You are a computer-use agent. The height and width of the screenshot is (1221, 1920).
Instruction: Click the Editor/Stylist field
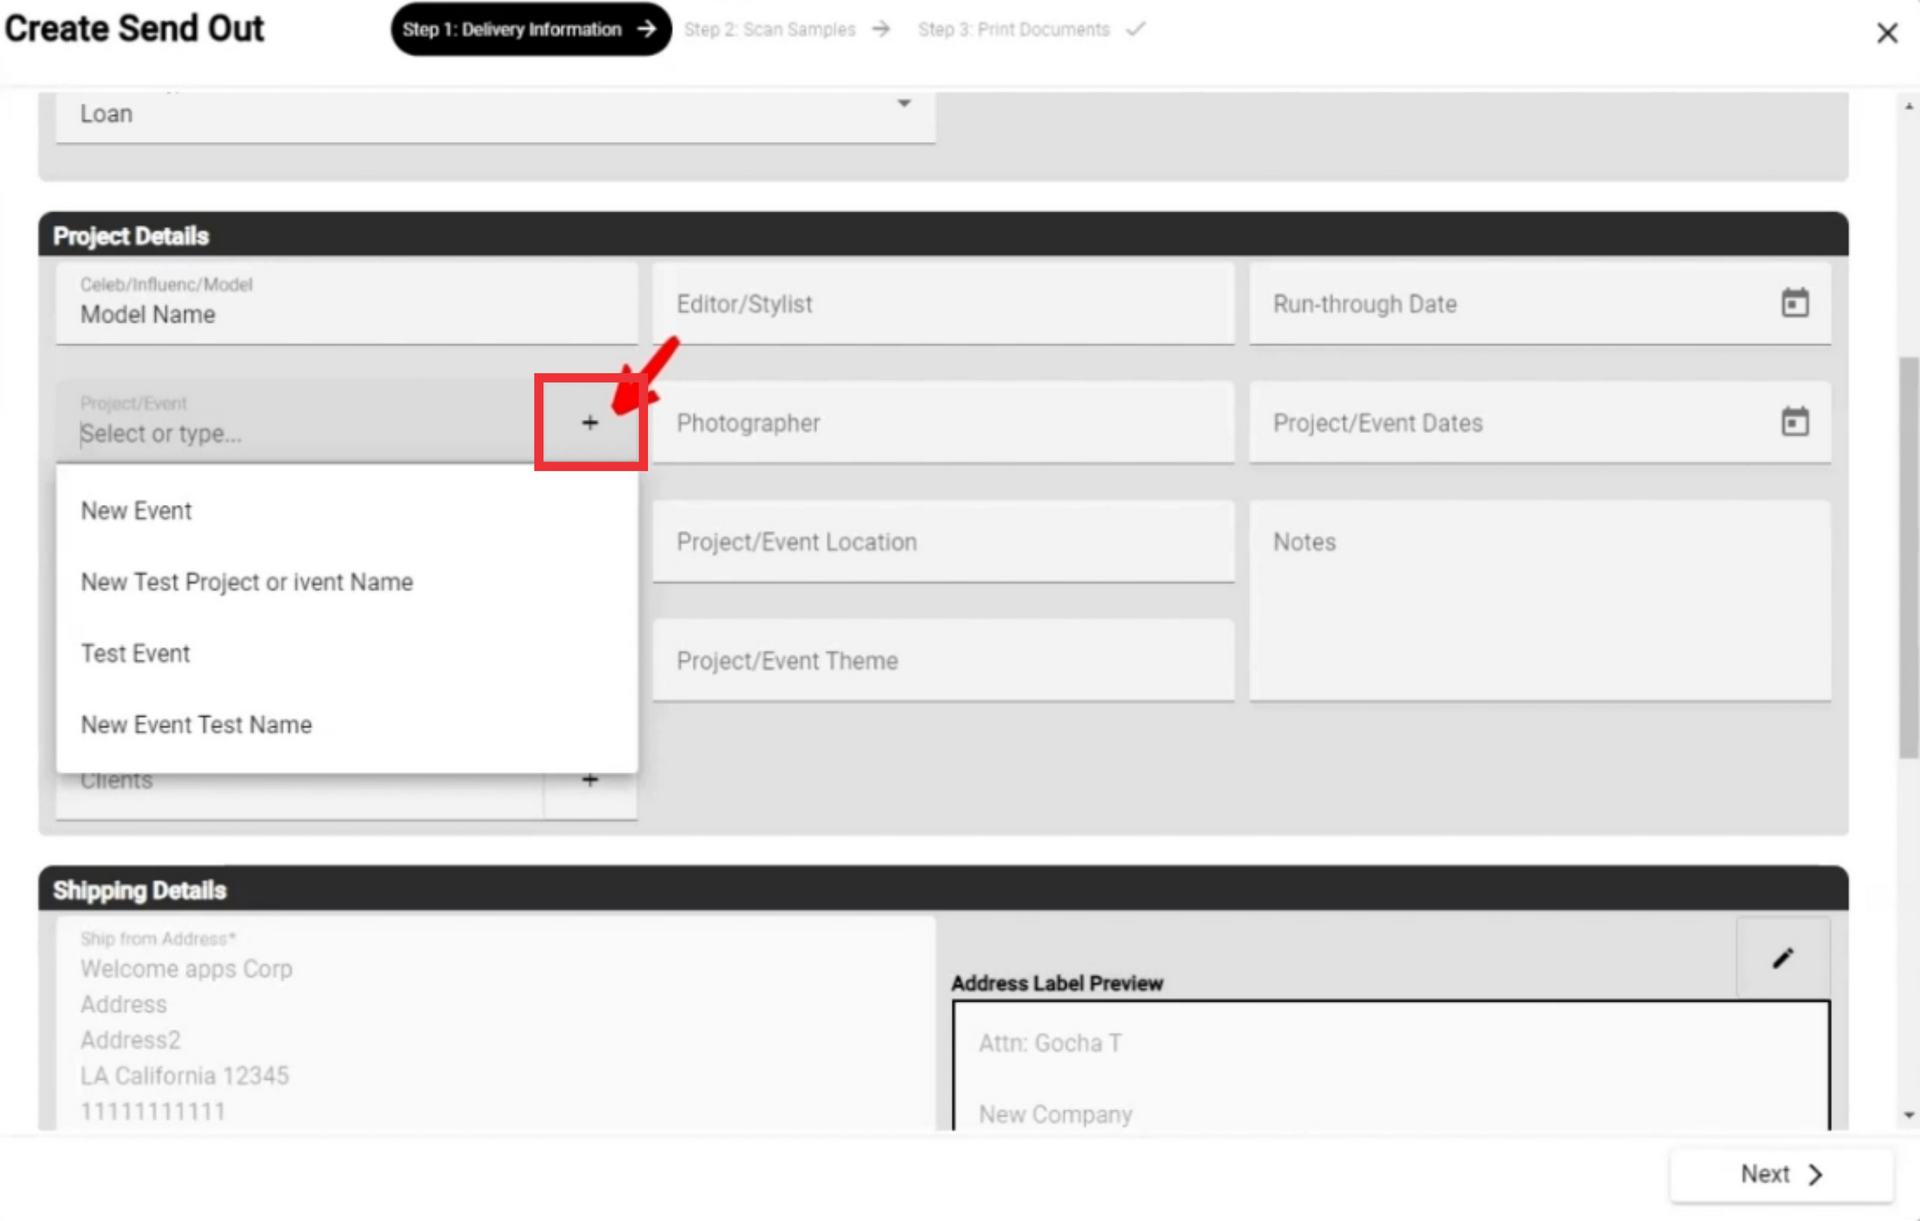(943, 304)
